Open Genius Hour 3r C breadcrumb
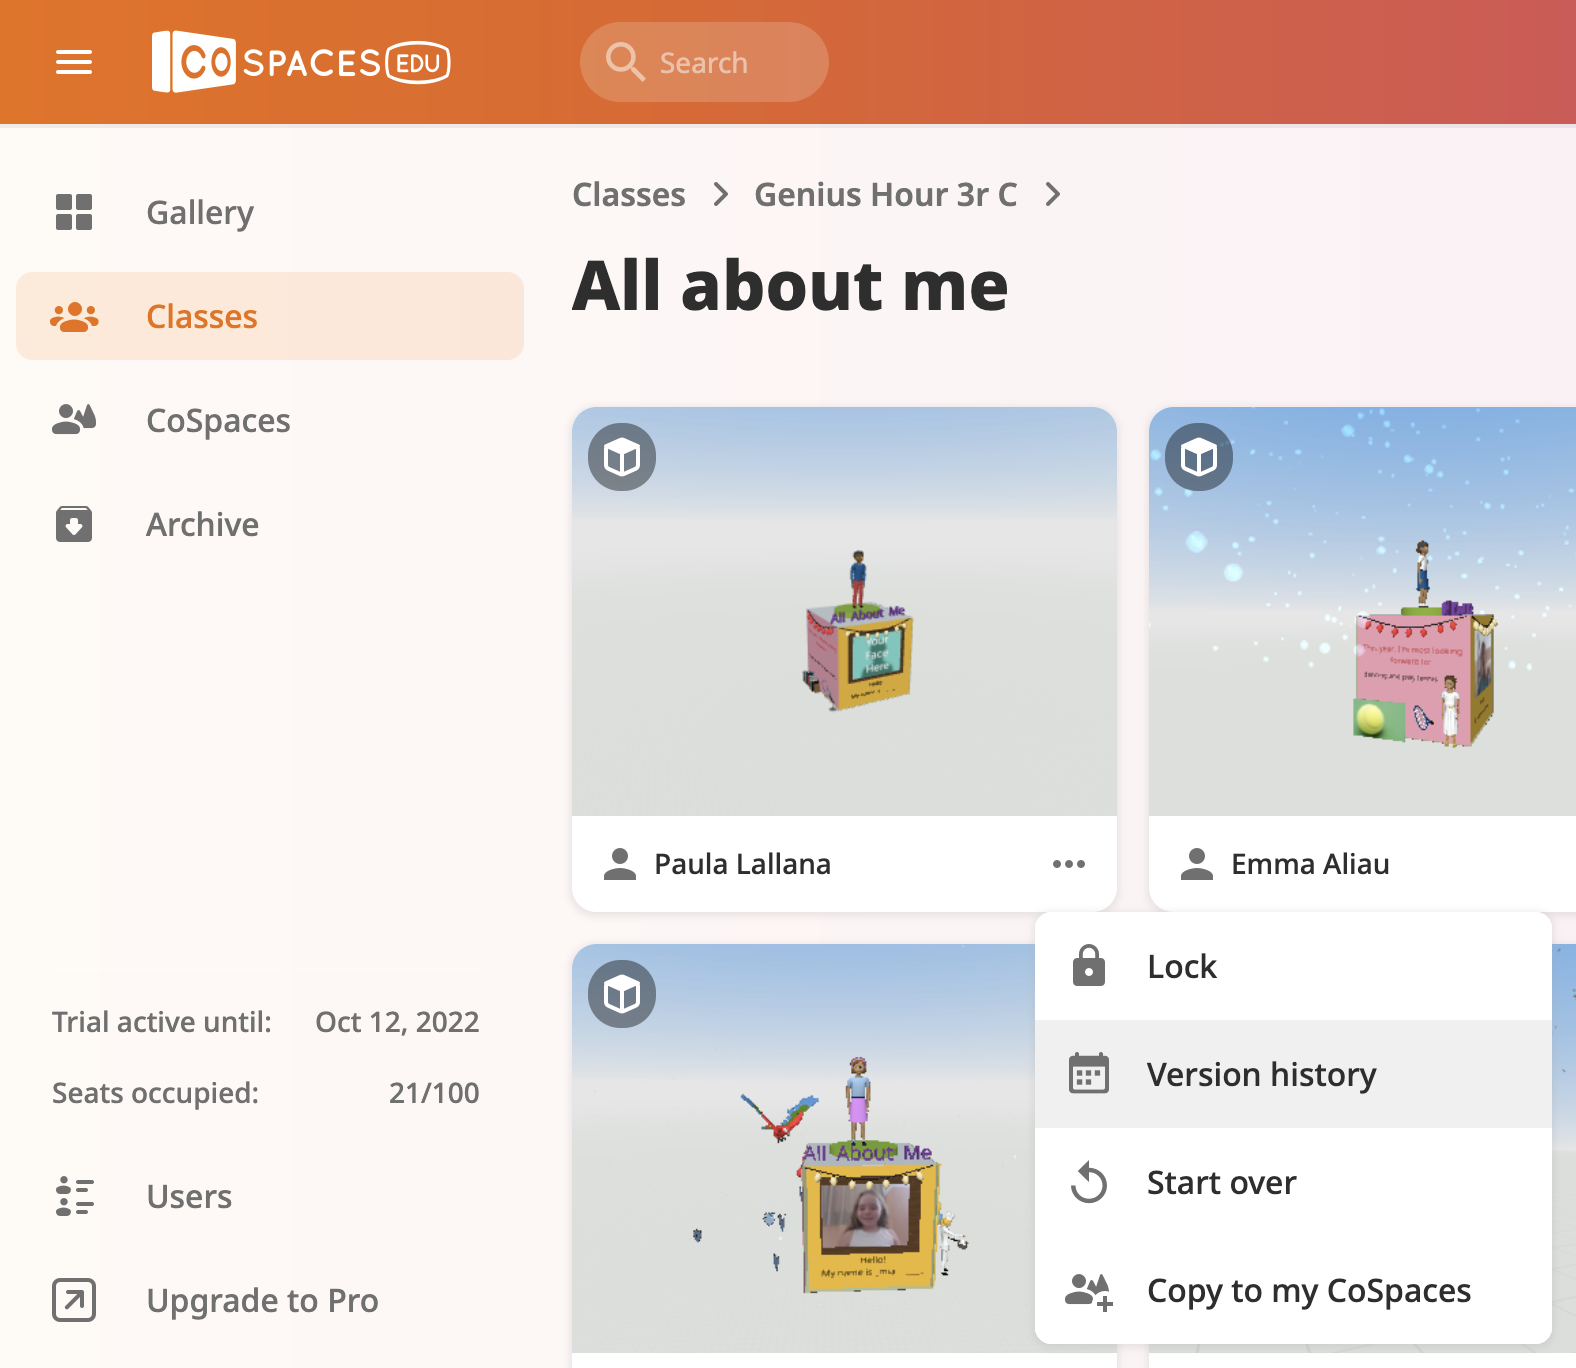This screenshot has height=1368, width=1576. tap(885, 194)
